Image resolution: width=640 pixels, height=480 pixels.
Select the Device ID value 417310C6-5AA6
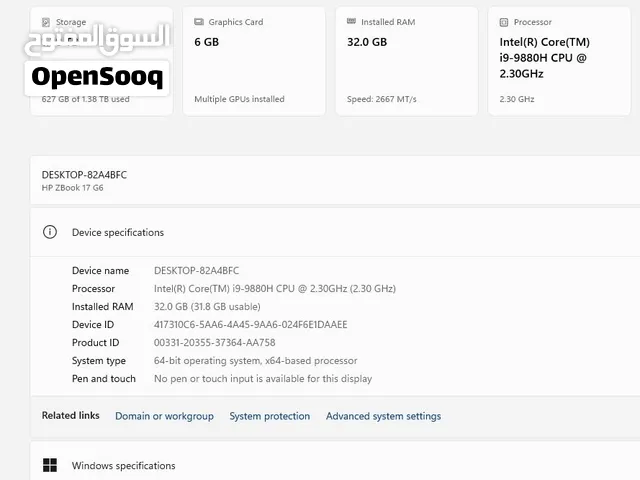coord(251,324)
